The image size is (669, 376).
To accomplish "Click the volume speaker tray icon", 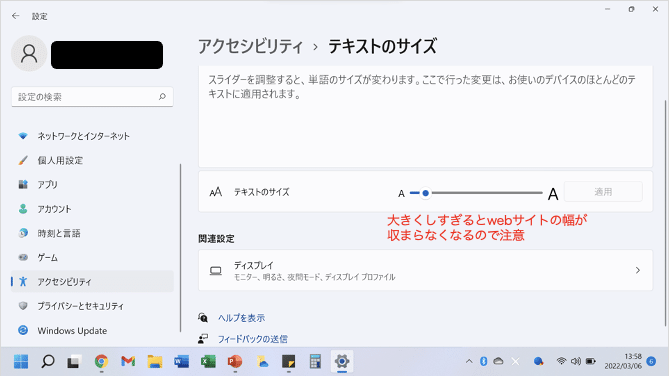I will 576,361.
